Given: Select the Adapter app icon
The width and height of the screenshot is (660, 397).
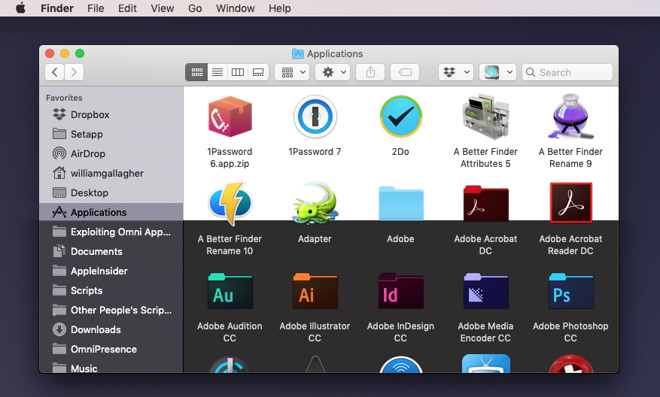Looking at the screenshot, I should [x=315, y=203].
